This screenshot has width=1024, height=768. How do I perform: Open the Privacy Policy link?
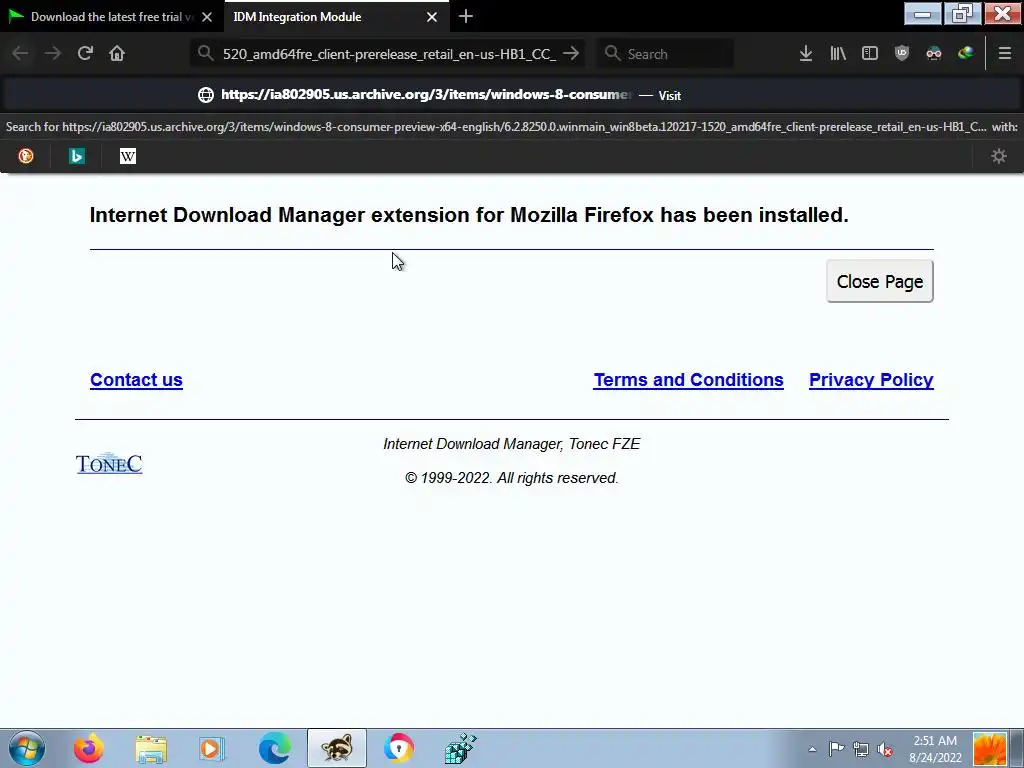(871, 380)
